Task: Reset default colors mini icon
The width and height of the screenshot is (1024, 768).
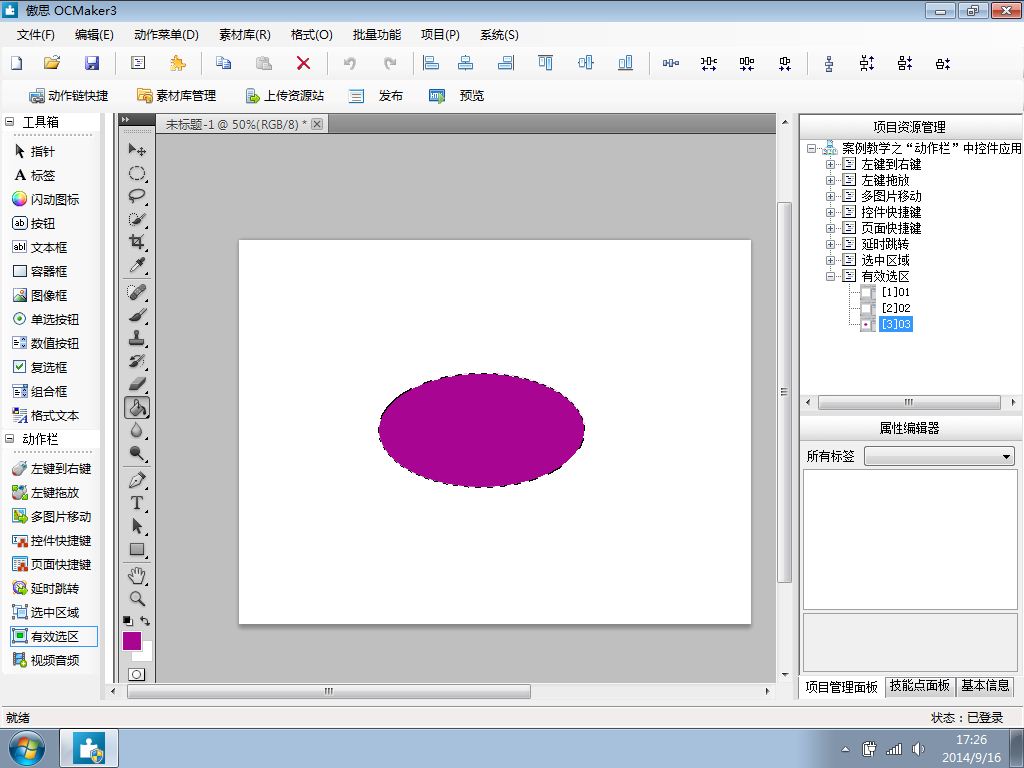Action: point(127,620)
